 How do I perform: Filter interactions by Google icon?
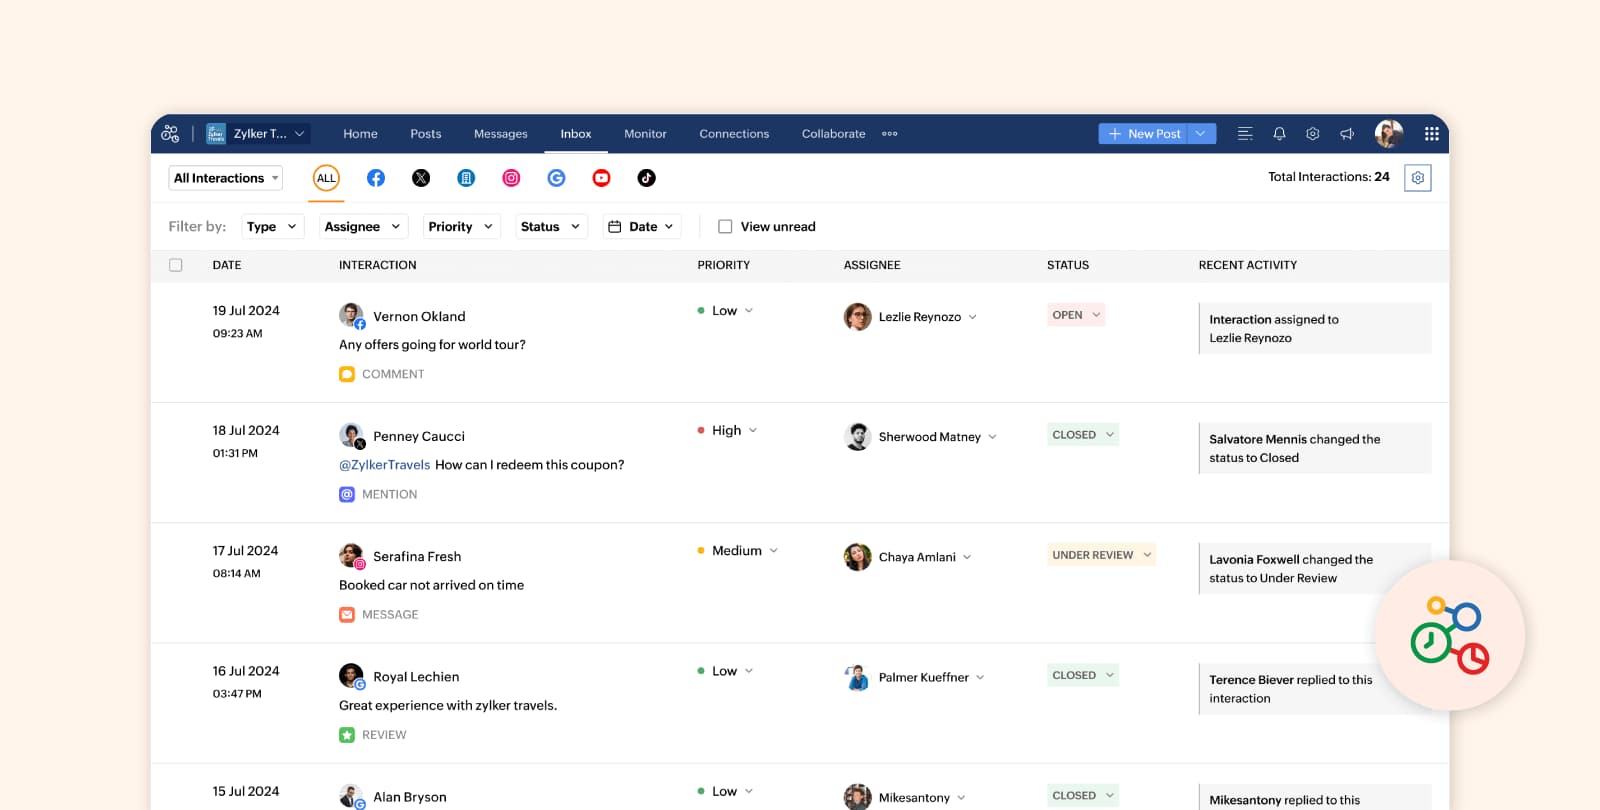point(556,178)
